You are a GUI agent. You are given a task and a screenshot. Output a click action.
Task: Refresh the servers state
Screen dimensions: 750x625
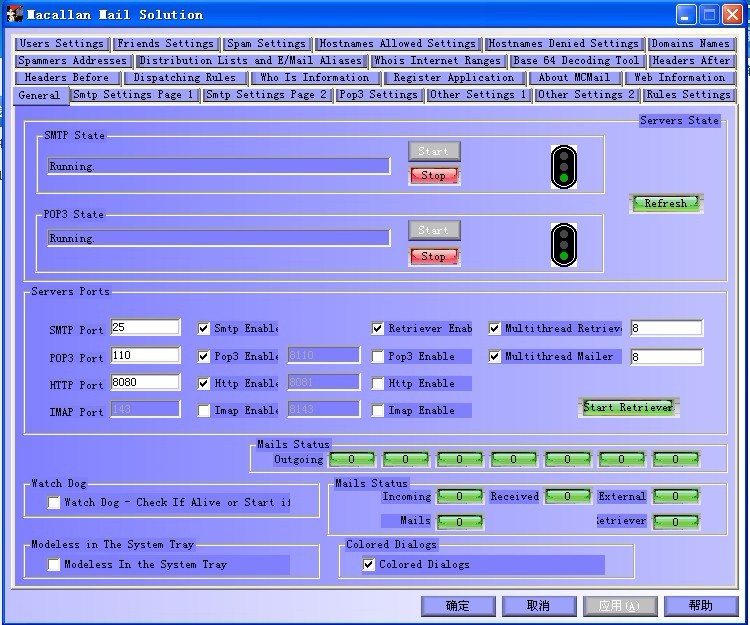click(x=666, y=203)
